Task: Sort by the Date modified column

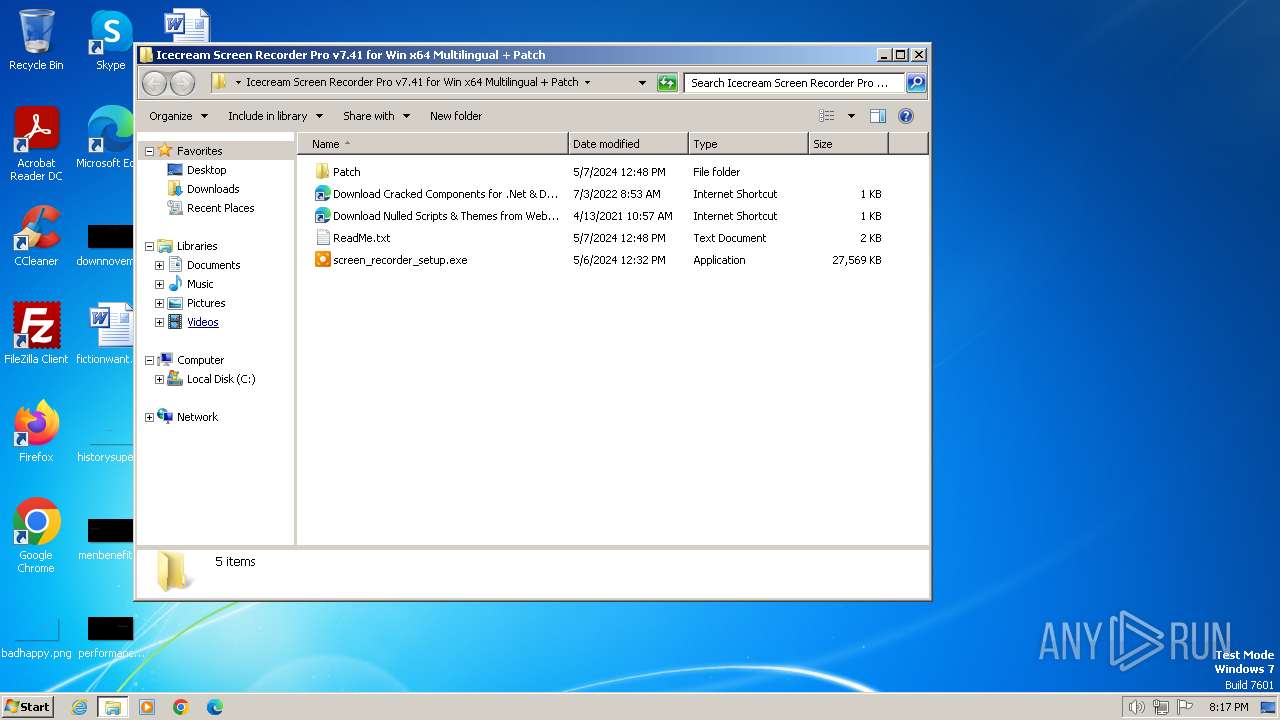Action: click(x=628, y=144)
